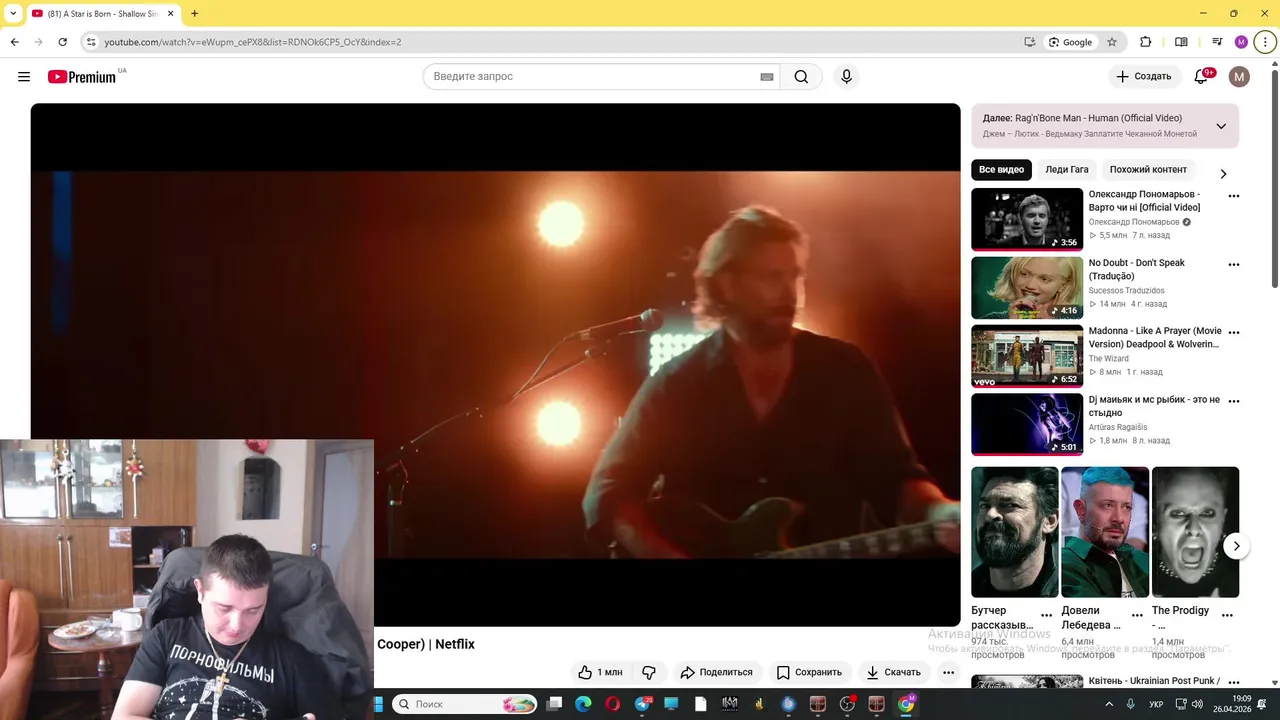Open more options for Бутчер short
Image resolution: width=1280 pixels, height=720 pixels.
[x=1046, y=616]
